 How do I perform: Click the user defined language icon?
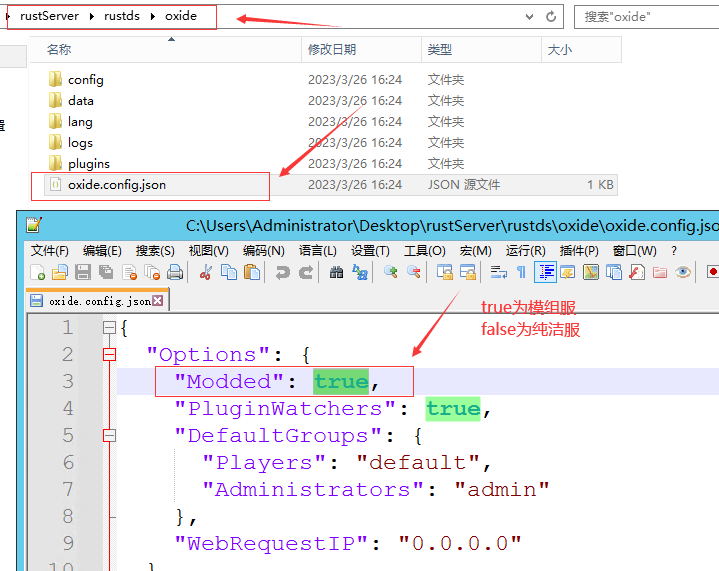pyautogui.click(x=568, y=272)
